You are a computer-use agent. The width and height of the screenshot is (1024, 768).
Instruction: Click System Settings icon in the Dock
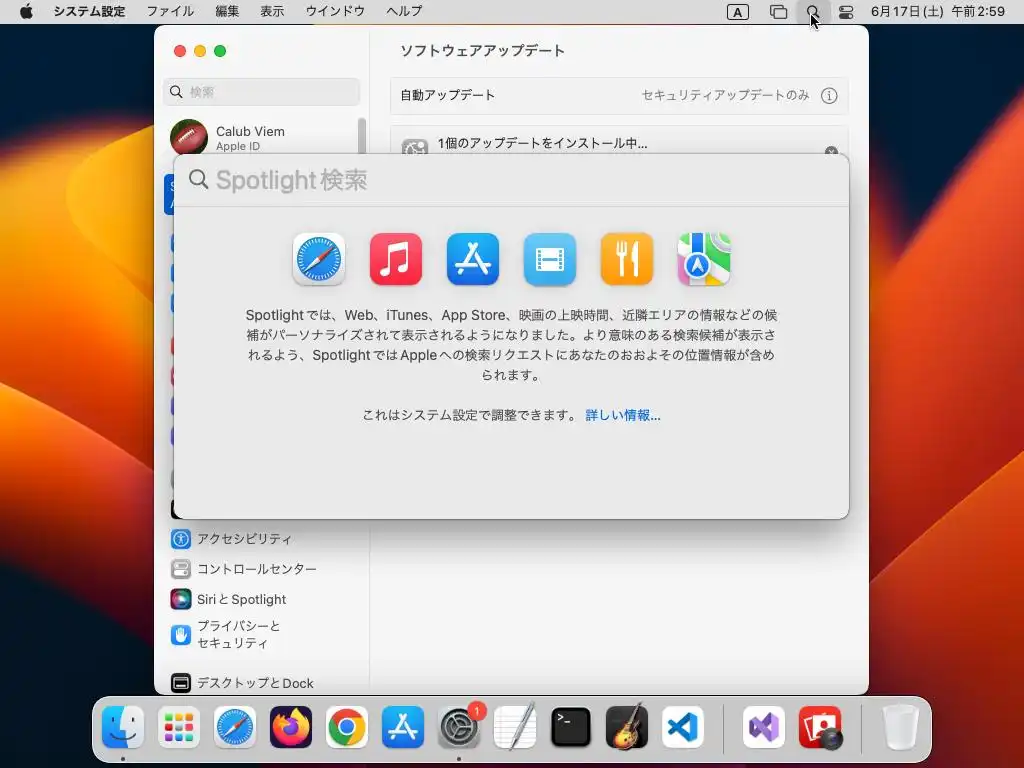(x=459, y=727)
